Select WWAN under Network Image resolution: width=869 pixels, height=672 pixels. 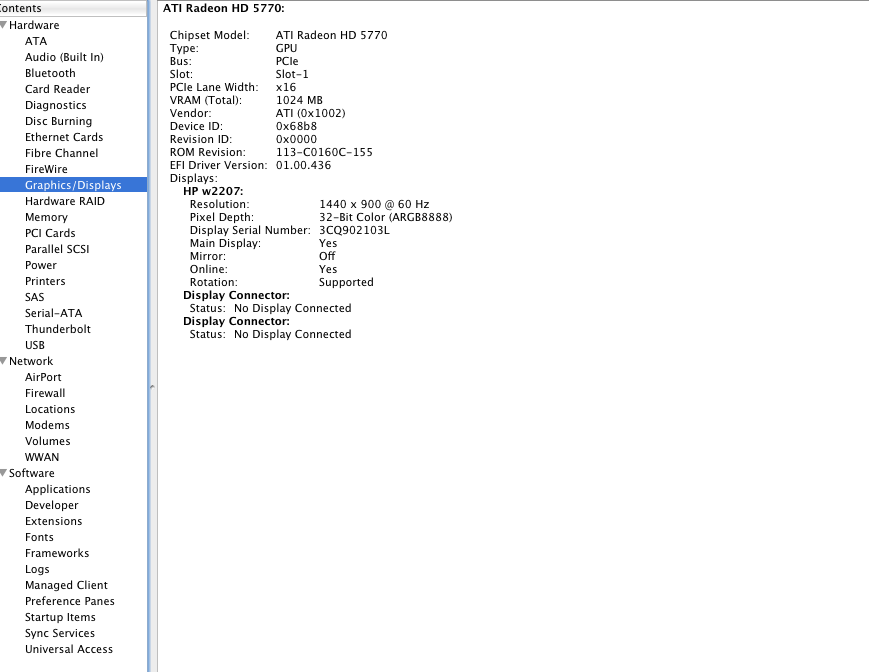click(42, 458)
